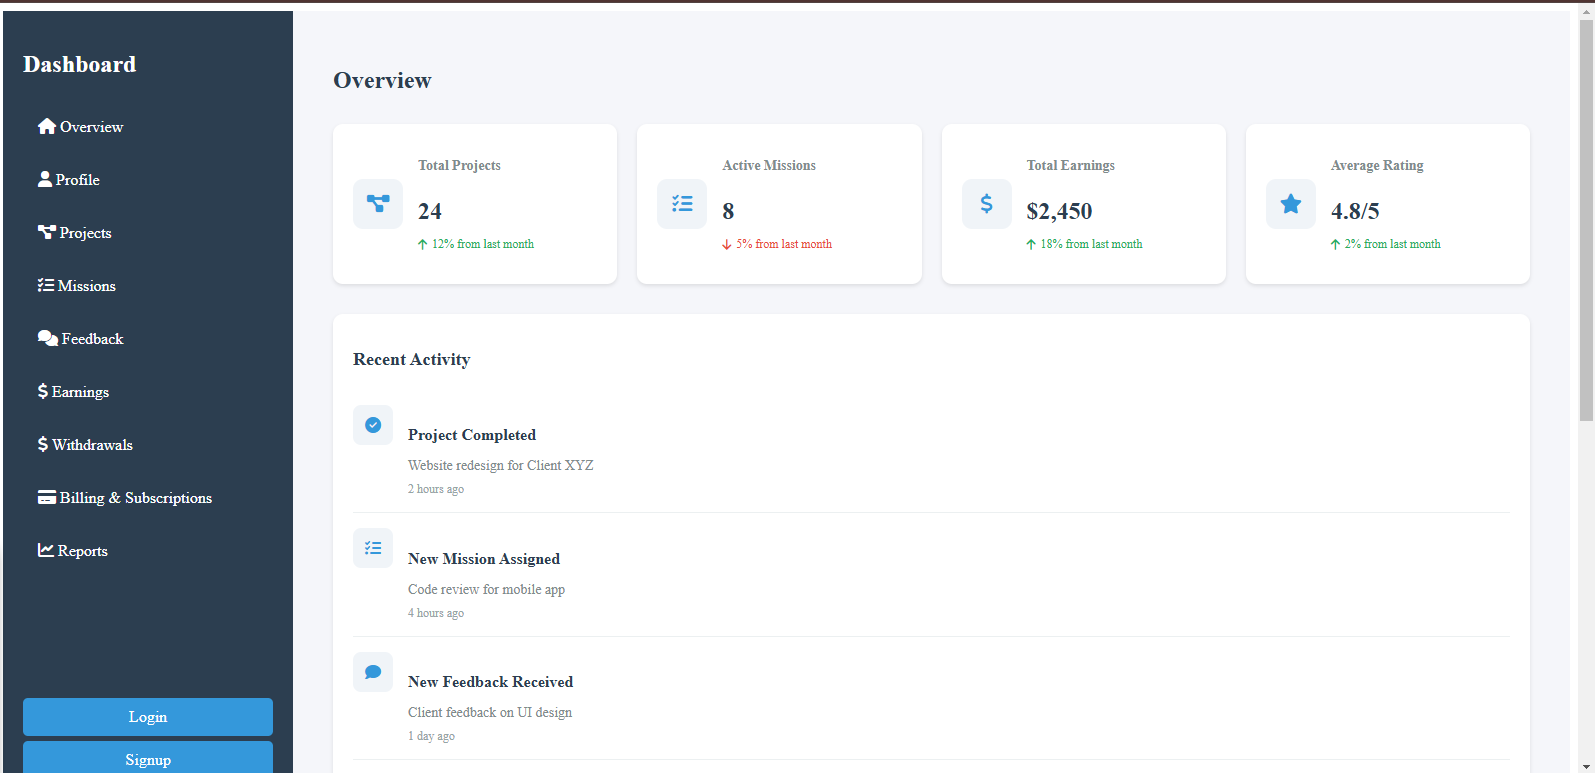This screenshot has height=773, width=1595.
Task: Click the Total Earnings dollar icon
Action: point(987,204)
